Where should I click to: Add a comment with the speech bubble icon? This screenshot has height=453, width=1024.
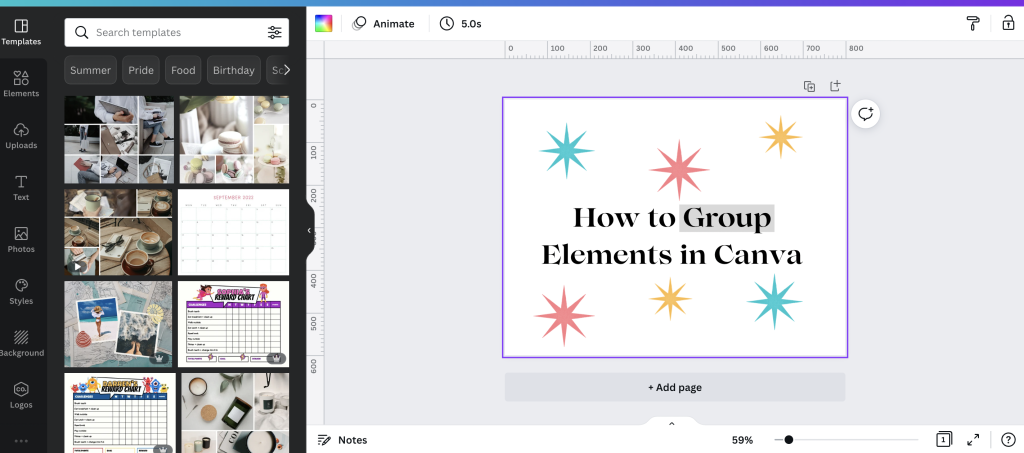click(866, 114)
